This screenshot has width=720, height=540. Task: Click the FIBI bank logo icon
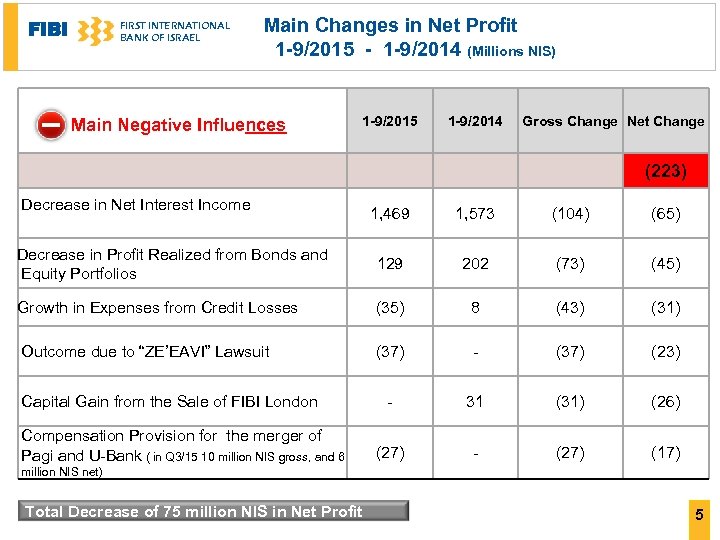[95, 31]
